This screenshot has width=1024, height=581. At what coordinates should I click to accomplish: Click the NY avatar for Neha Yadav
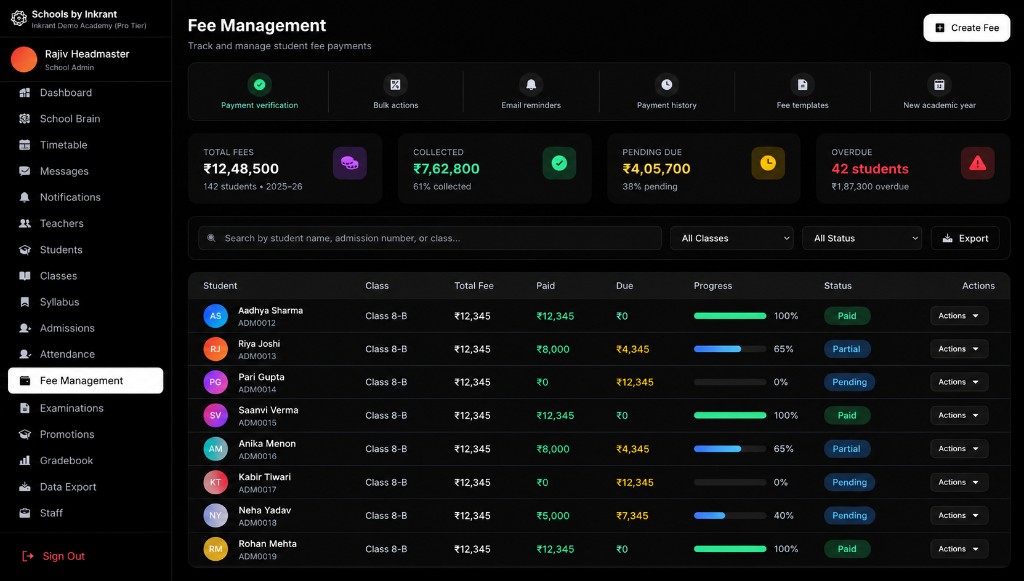coord(216,516)
